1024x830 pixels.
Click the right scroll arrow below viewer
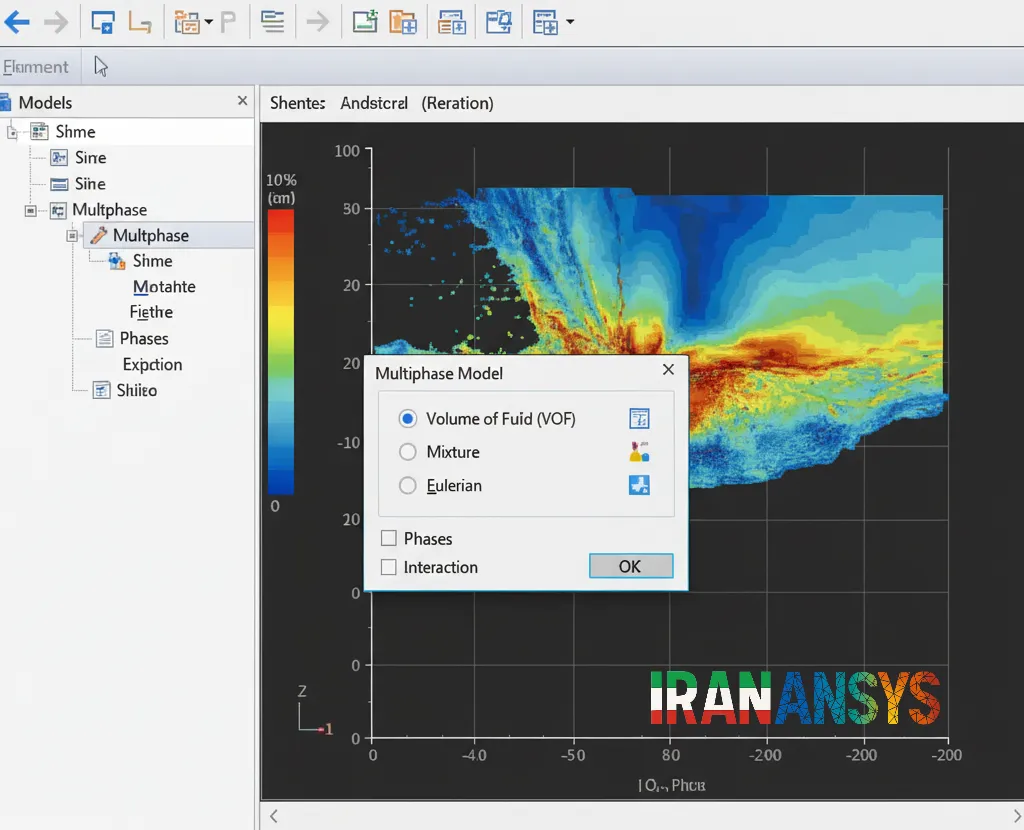coord(1017,816)
